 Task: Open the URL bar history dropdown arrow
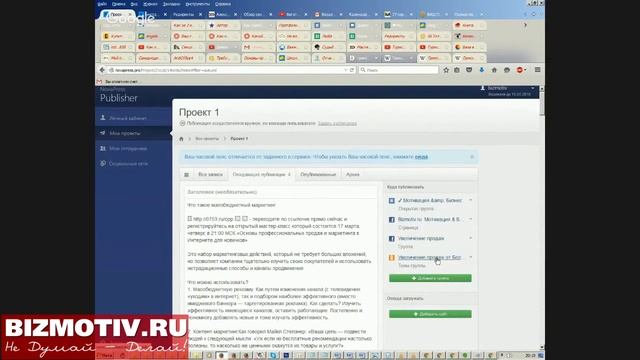pos(345,70)
